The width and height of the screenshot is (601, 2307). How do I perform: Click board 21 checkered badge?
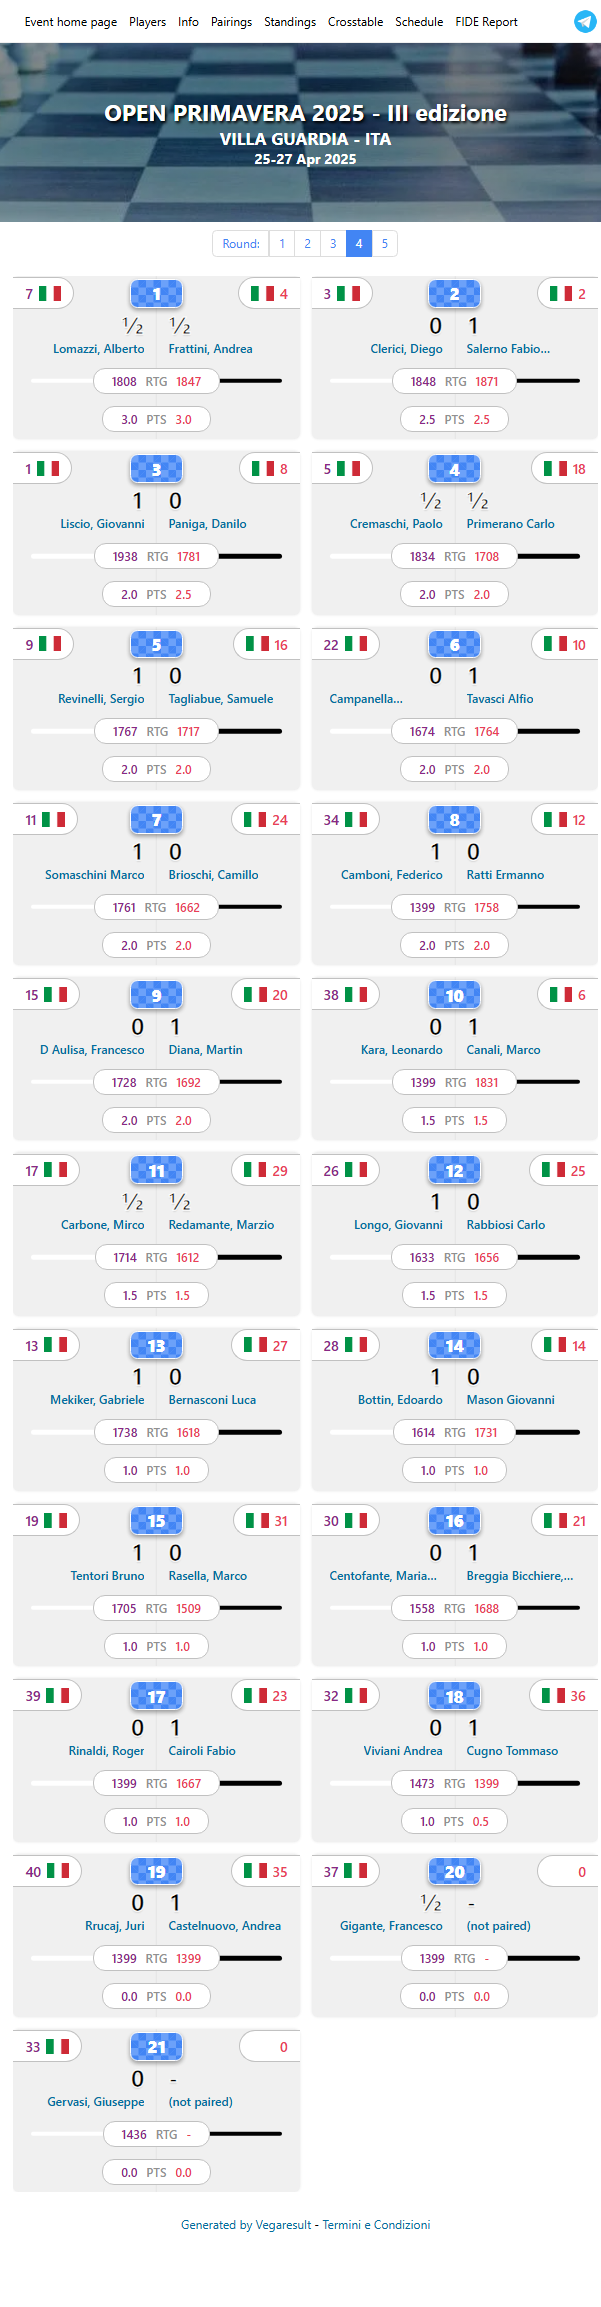coord(156,2046)
